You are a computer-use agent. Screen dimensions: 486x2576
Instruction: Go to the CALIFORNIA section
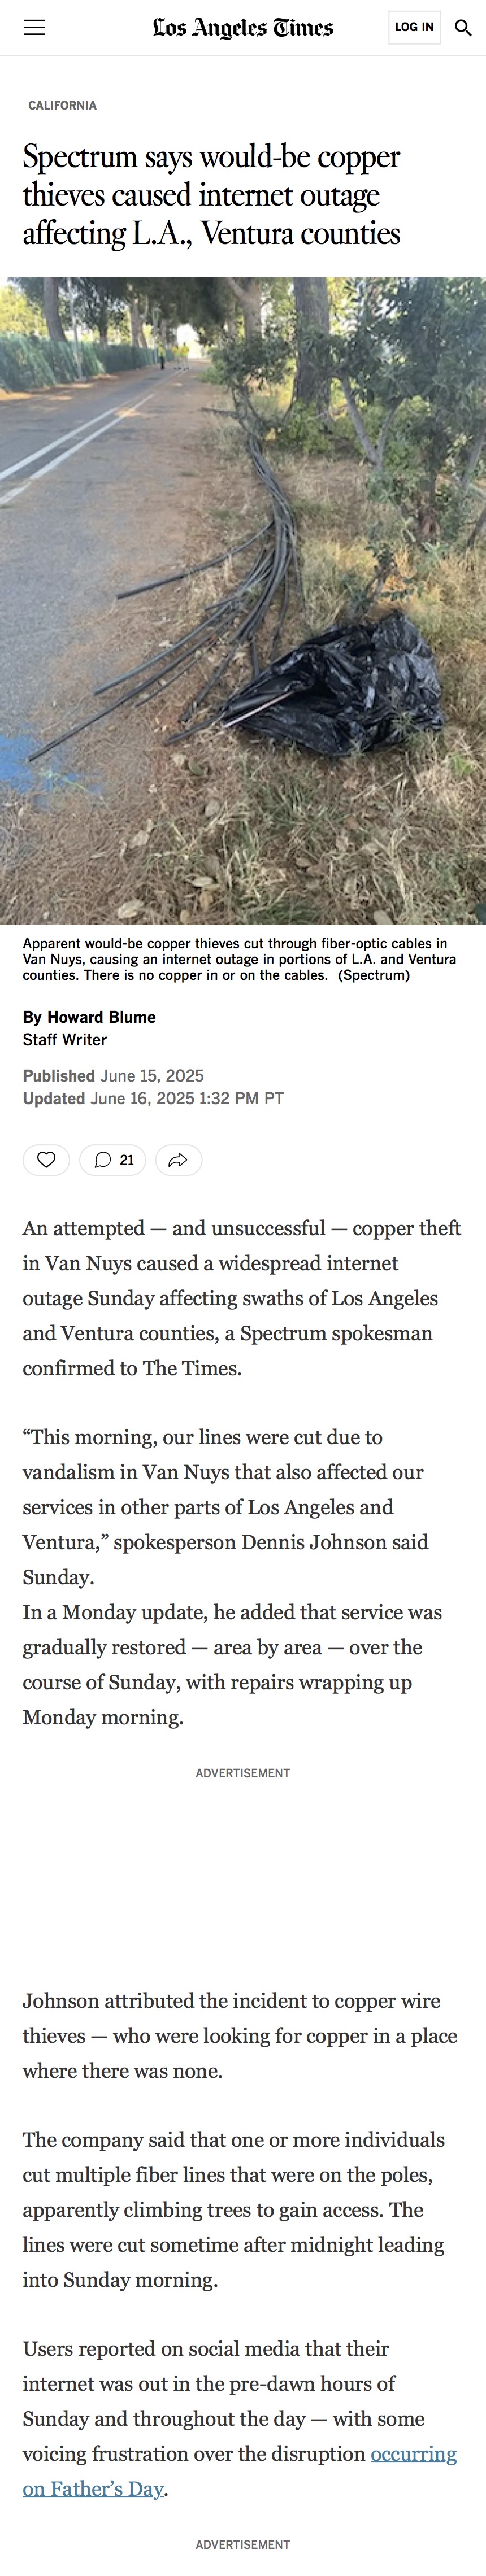pos(62,105)
